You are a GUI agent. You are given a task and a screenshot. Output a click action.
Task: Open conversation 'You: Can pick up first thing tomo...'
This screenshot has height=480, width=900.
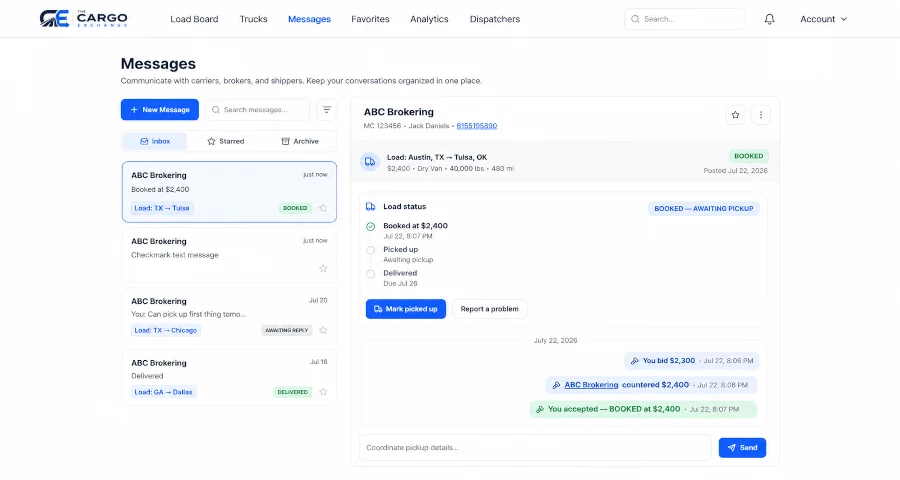[229, 315]
